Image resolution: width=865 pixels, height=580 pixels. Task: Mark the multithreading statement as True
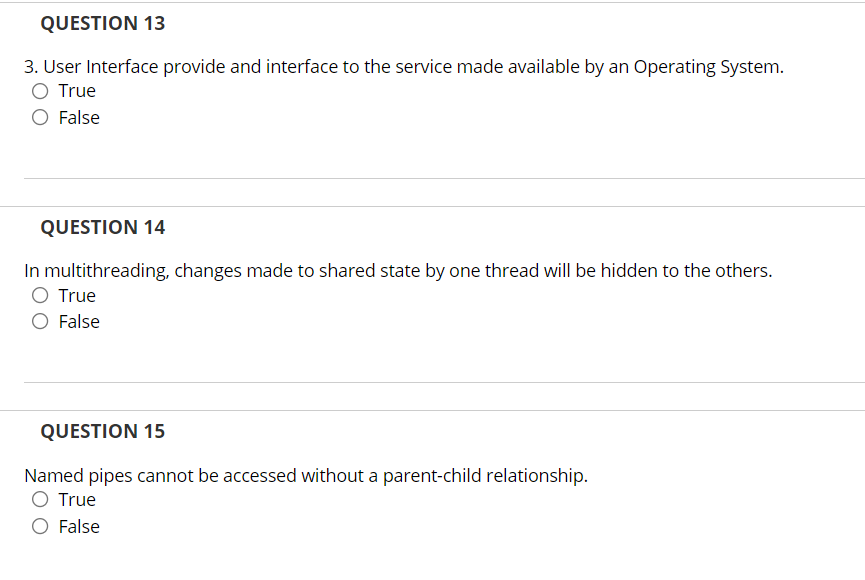pyautogui.click(x=39, y=295)
